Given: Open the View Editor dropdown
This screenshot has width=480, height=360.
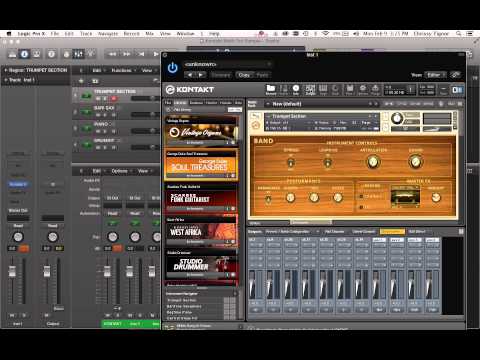Looking at the screenshot, I should point(436,75).
